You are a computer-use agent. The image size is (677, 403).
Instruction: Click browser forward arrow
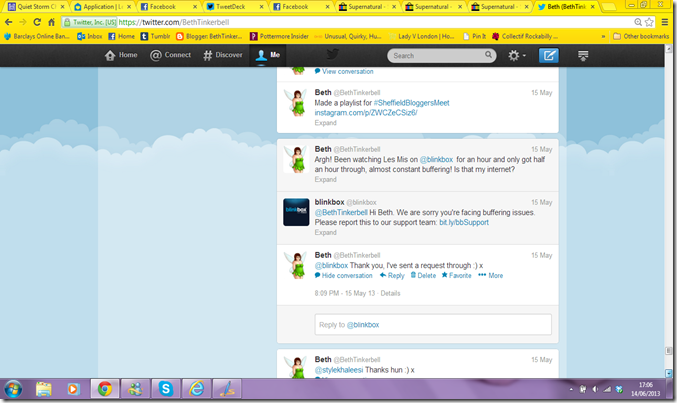22,22
